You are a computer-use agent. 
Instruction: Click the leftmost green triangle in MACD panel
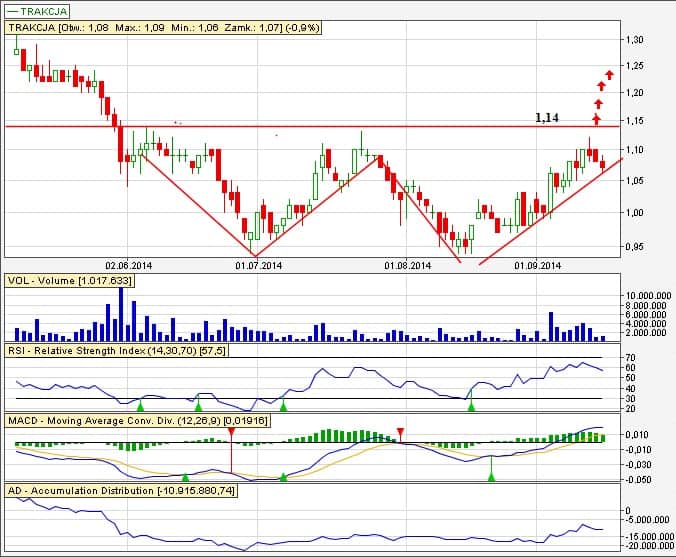tap(184, 477)
